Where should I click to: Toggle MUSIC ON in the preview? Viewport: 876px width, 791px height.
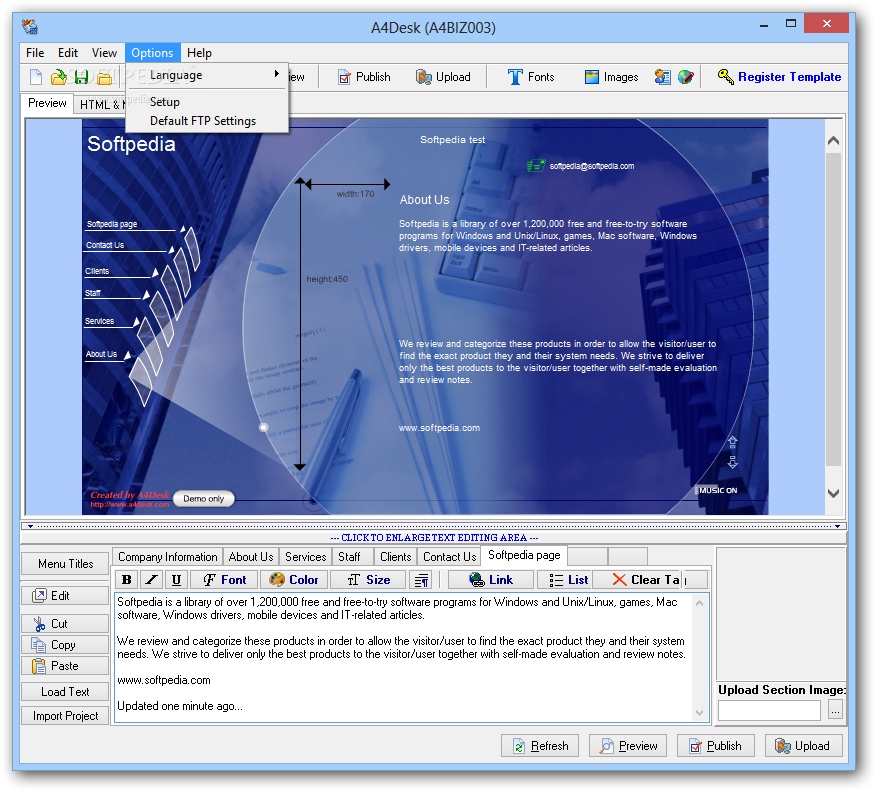point(718,490)
